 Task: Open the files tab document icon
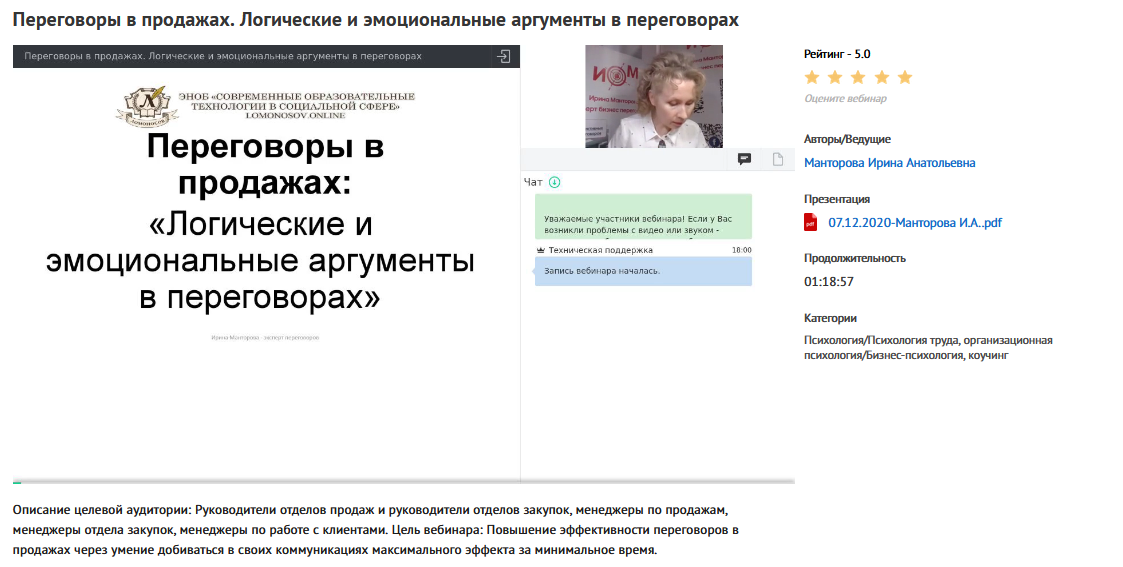(777, 159)
